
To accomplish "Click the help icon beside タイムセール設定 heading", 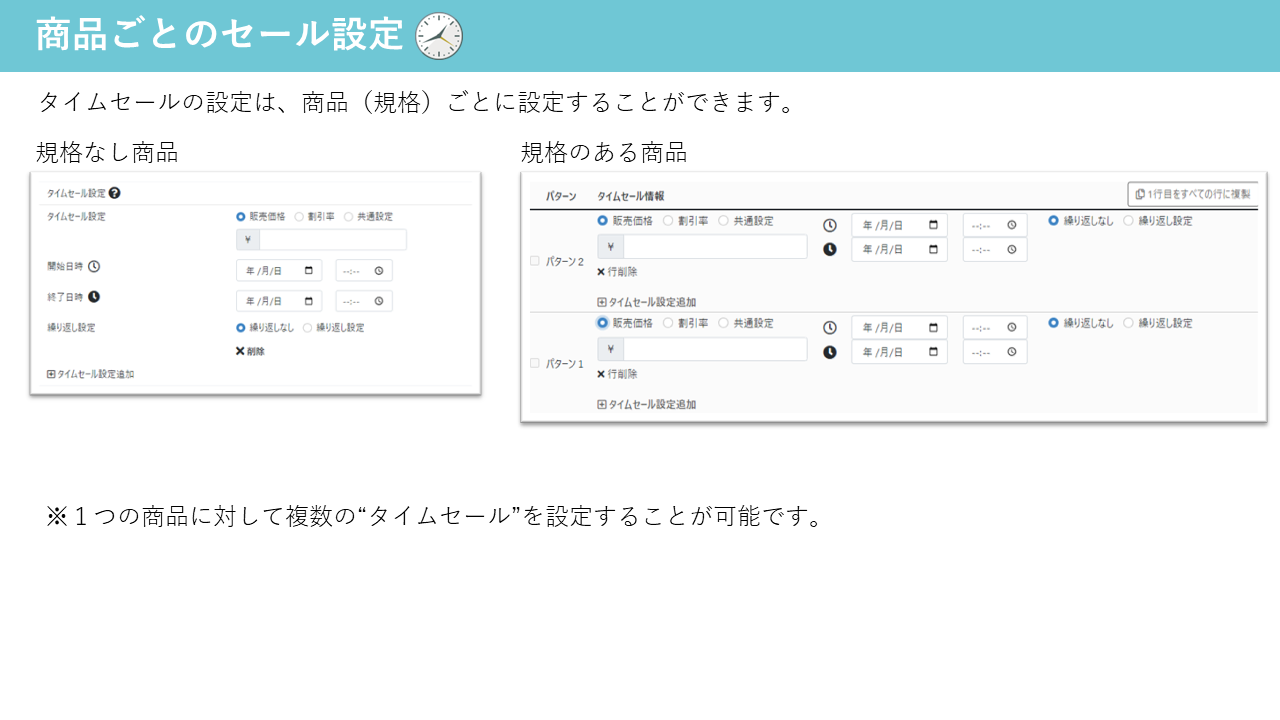I will tap(115, 193).
